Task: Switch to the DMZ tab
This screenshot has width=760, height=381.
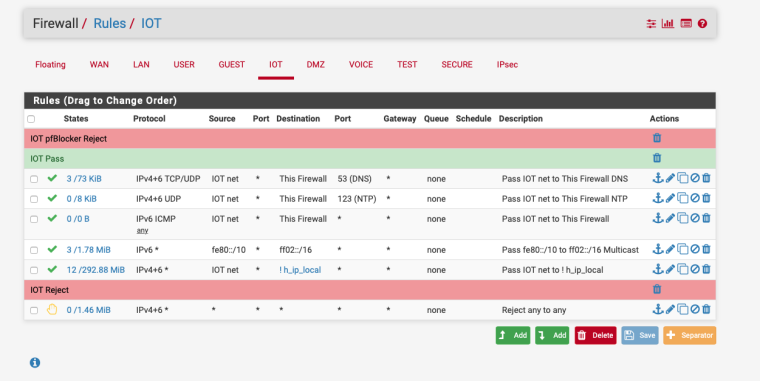Action: click(316, 64)
